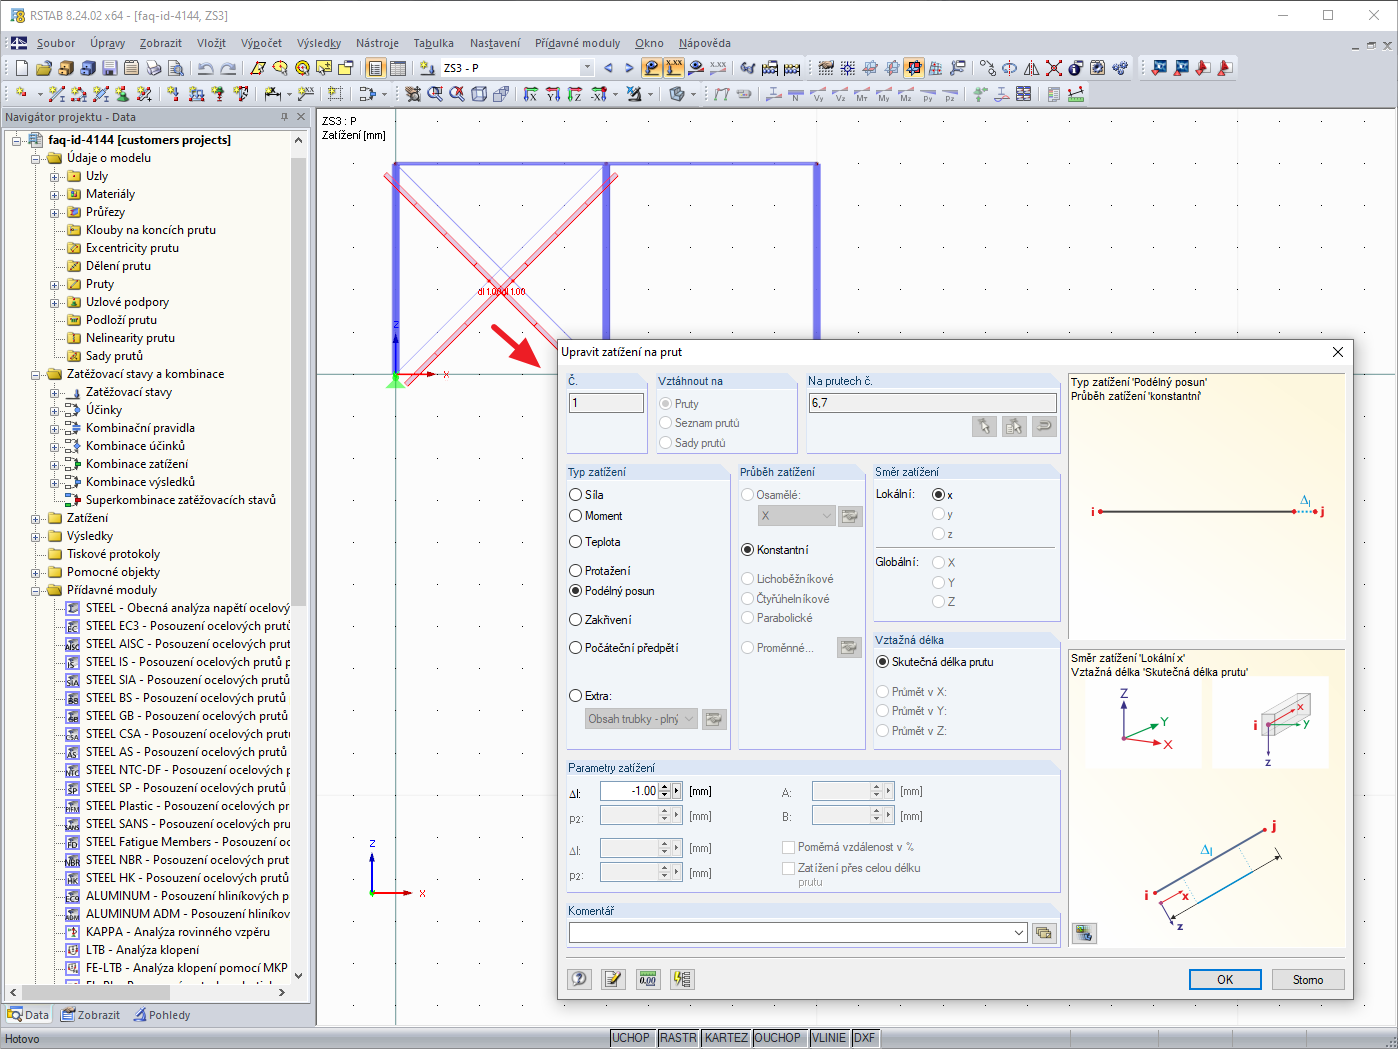Select the Konstantní load distribution
The height and width of the screenshot is (1049, 1398).
(x=748, y=550)
